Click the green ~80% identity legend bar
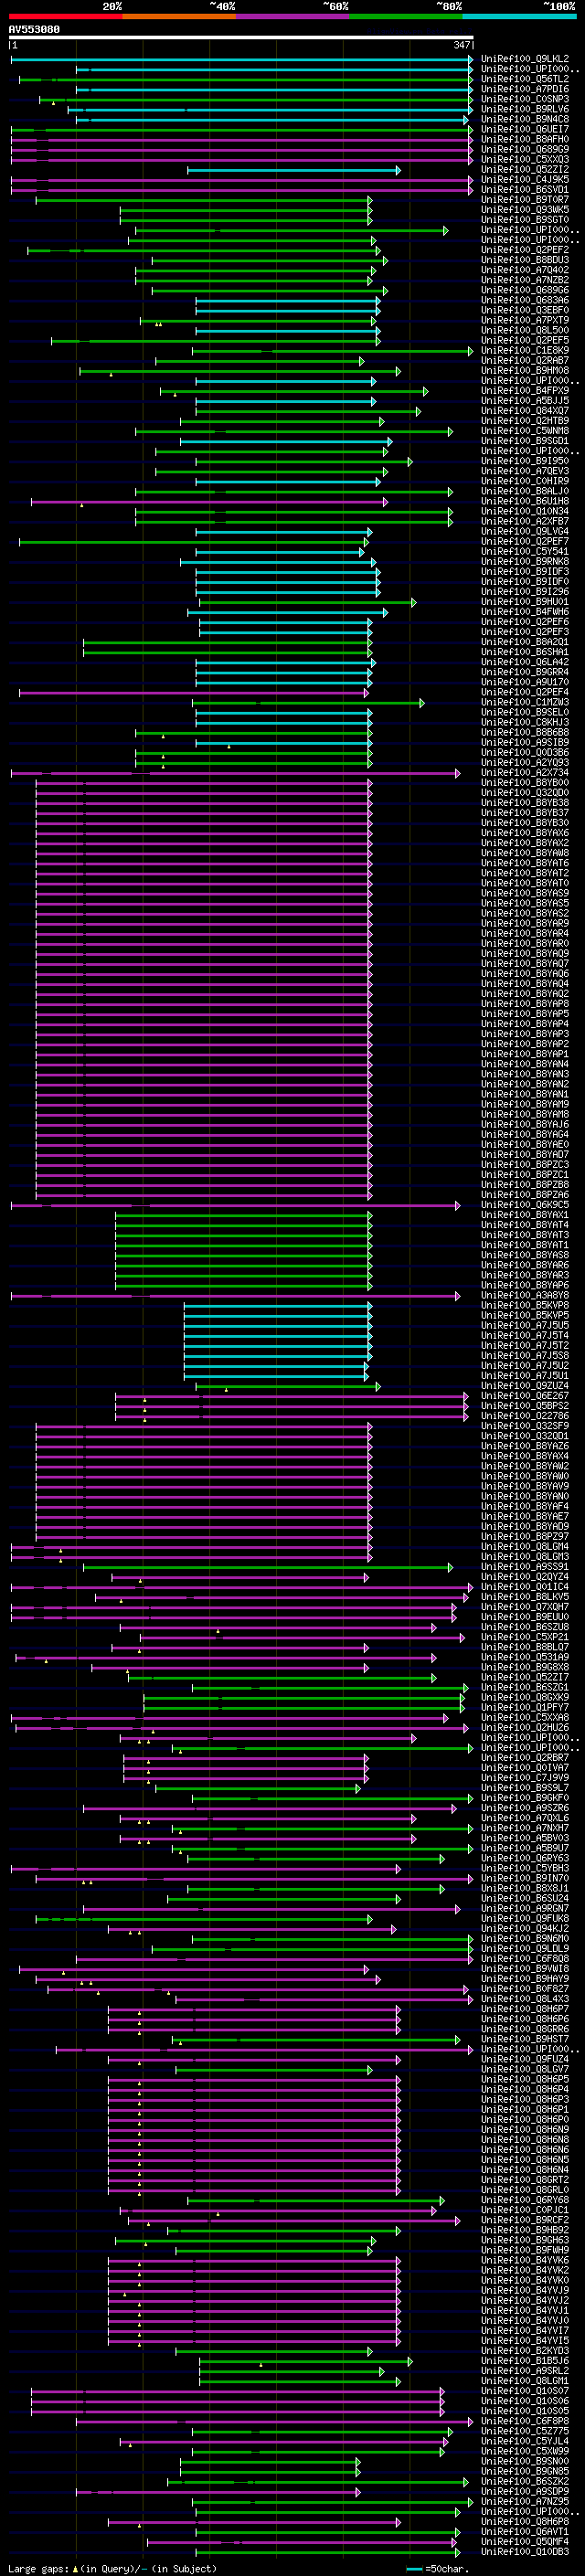The height and width of the screenshot is (2576, 585). coord(406,16)
